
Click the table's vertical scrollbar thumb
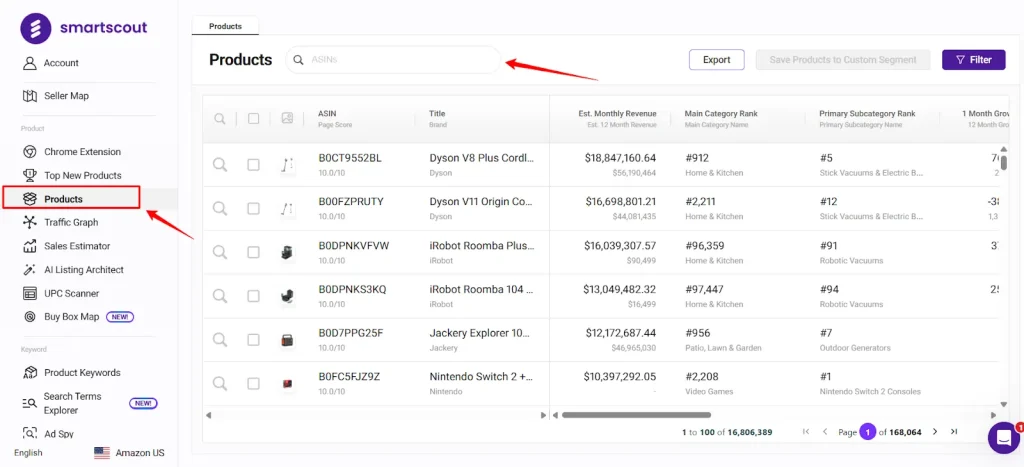pos(1004,163)
